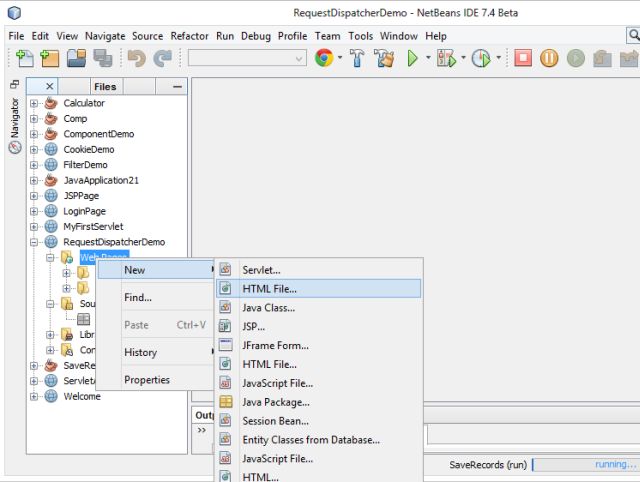Viewport: 640px width, 482px height.
Task: Expand the Welcome project node
Action: [34, 396]
